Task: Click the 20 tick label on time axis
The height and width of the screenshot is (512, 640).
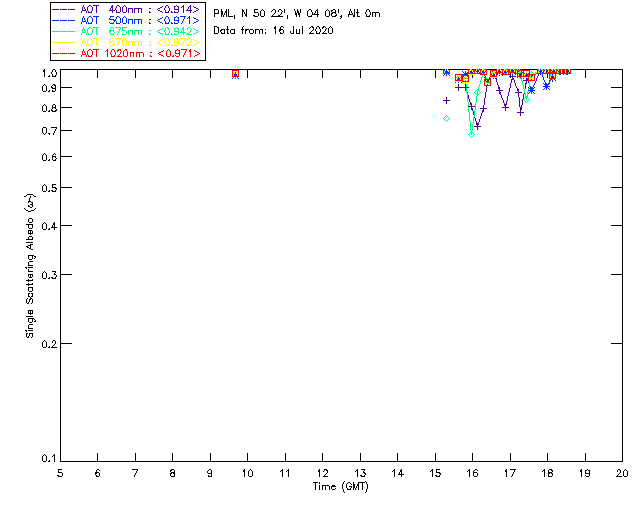Action: click(x=622, y=472)
